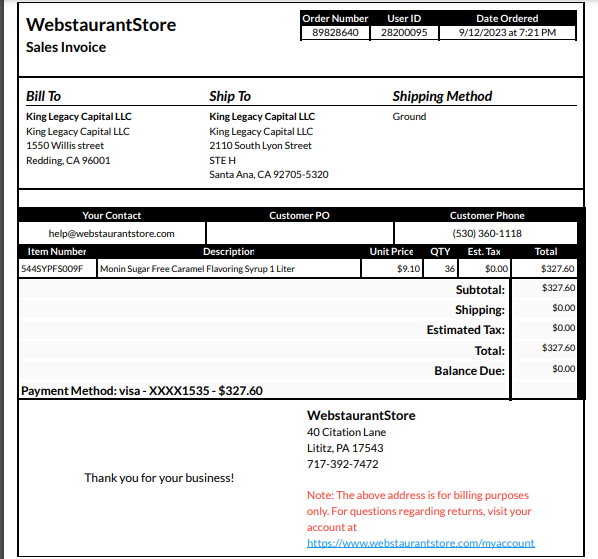Click the Sales Invoice subtitle
Screen dimensions: 598x559
(66, 47)
